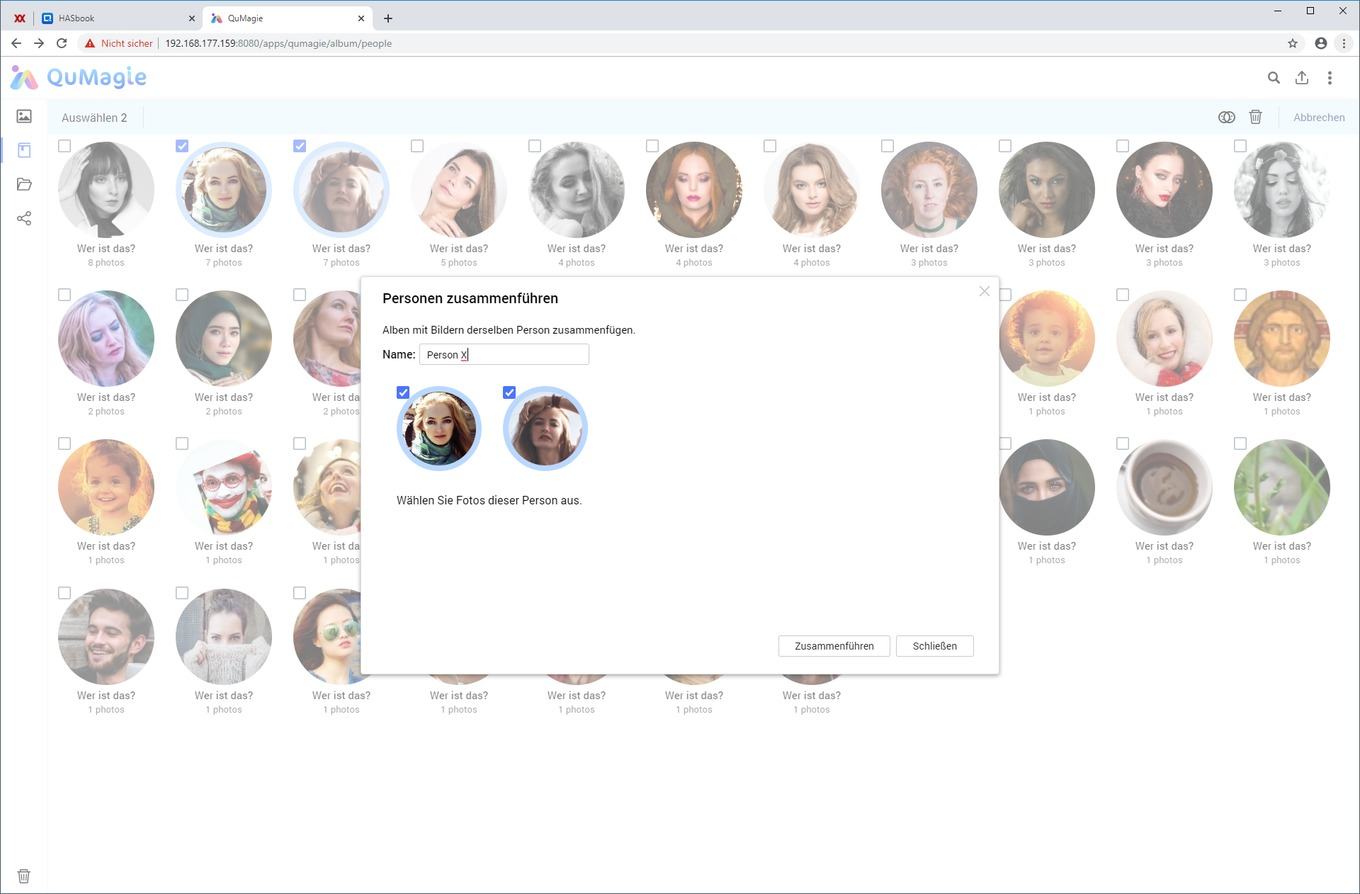The image size is (1360, 894).
Task: Click the QuMagie logo
Action: [x=78, y=77]
